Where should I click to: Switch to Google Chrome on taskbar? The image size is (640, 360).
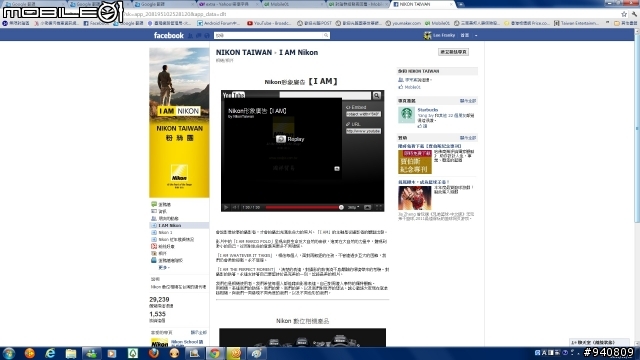pos(215,353)
